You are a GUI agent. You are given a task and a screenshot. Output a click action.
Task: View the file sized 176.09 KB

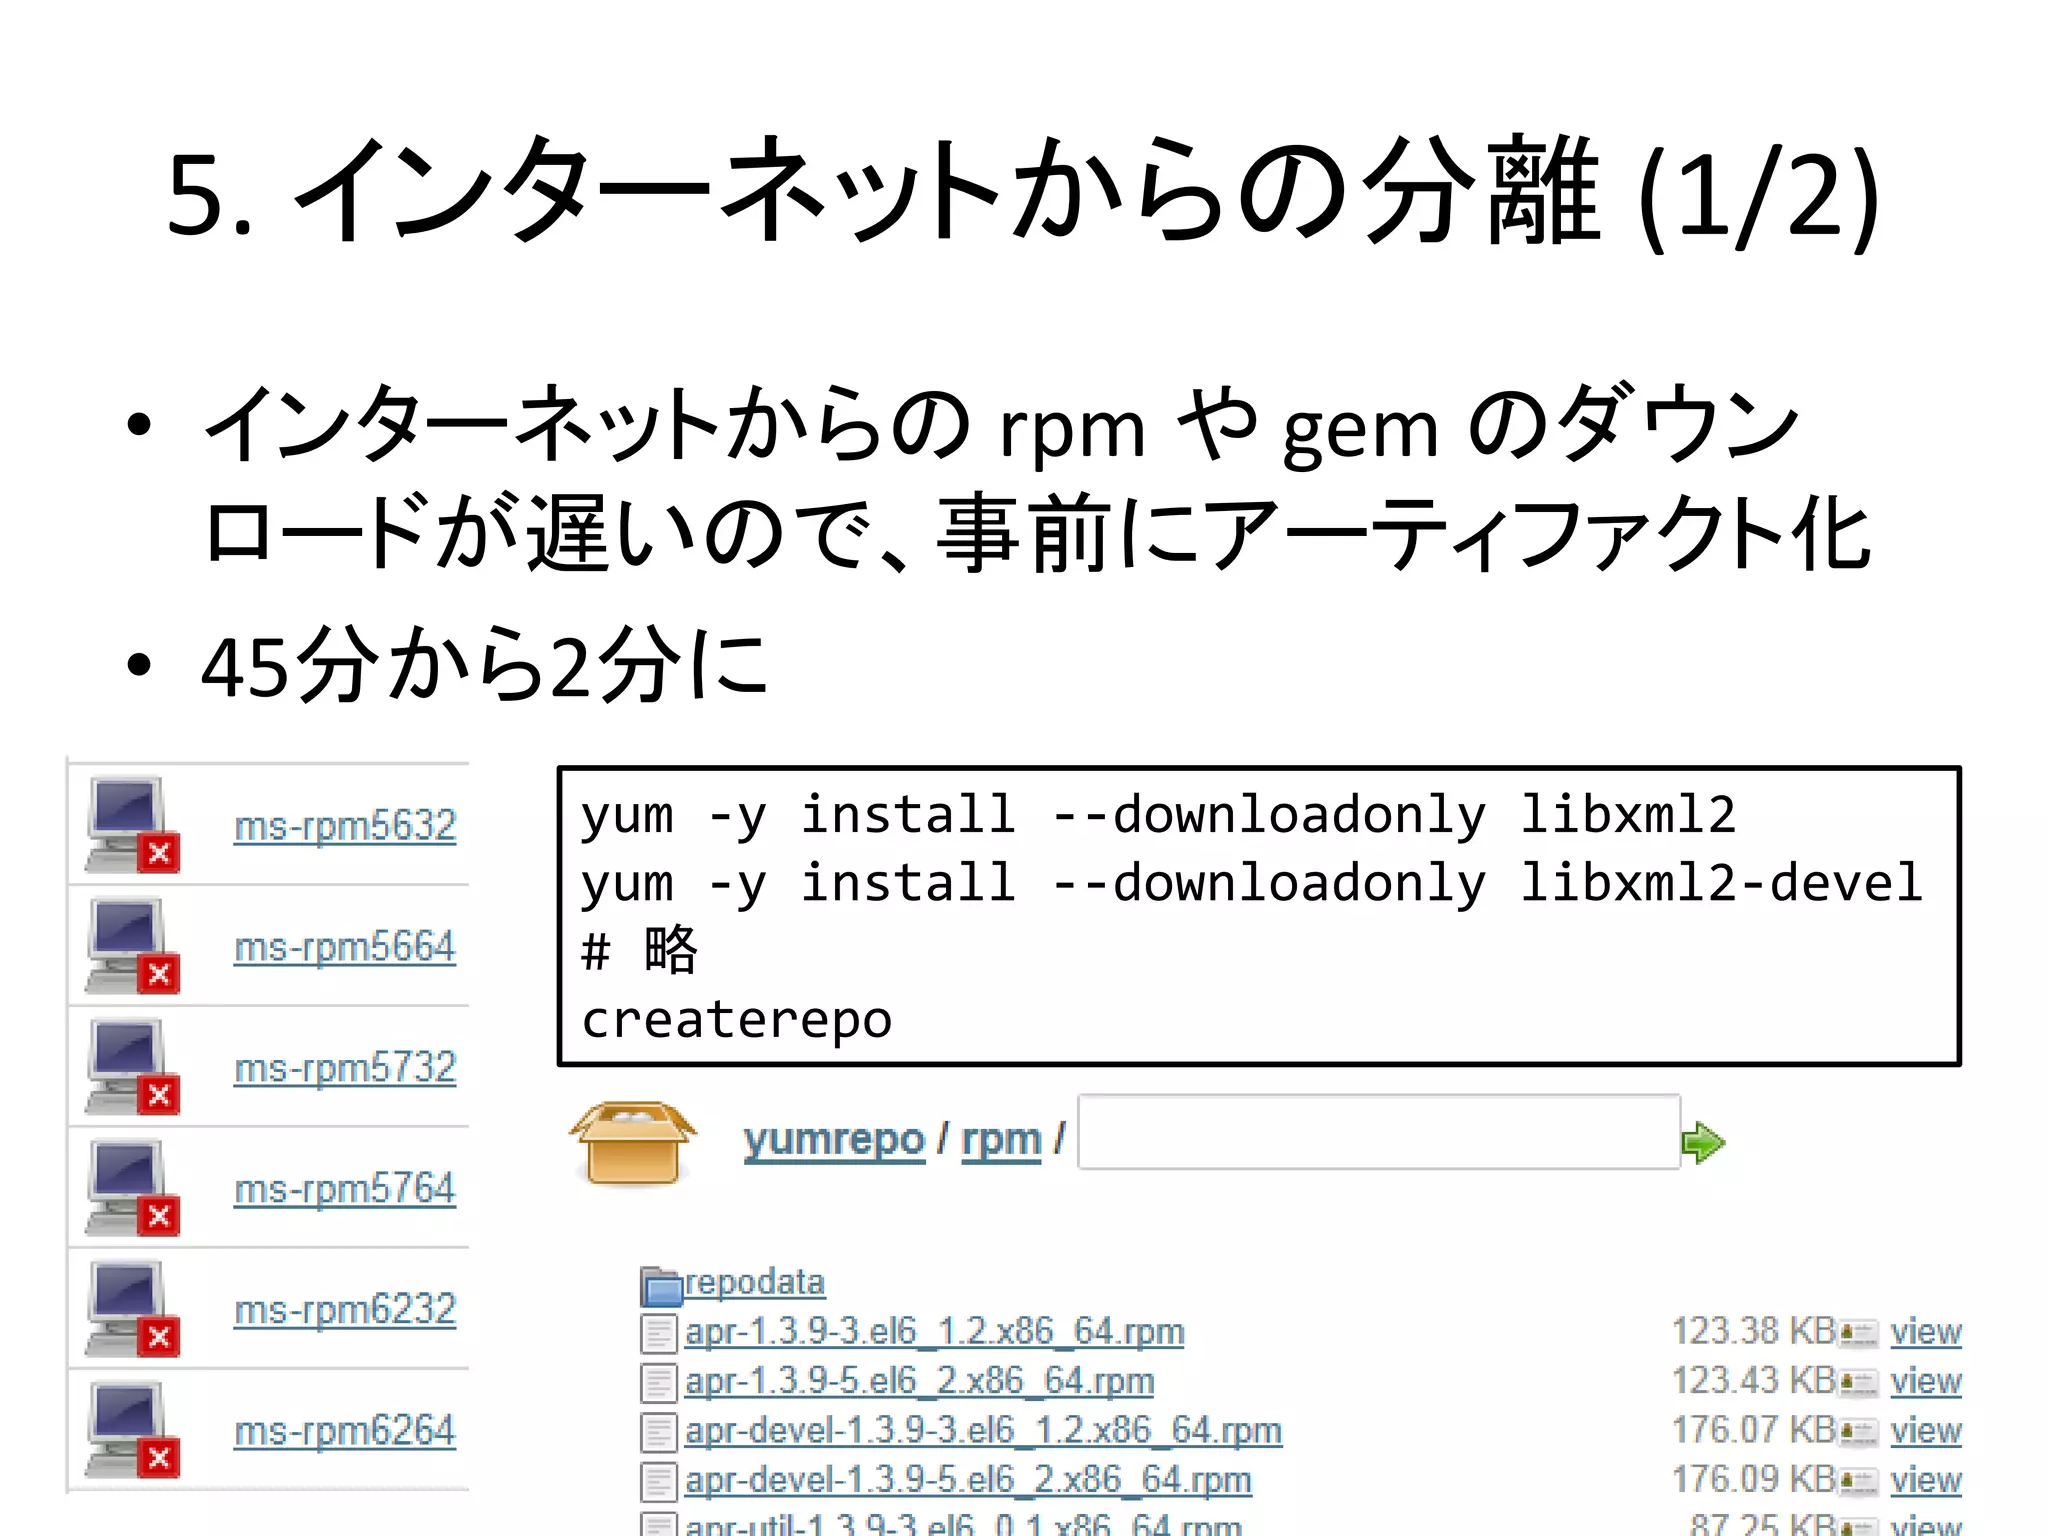[1926, 1480]
